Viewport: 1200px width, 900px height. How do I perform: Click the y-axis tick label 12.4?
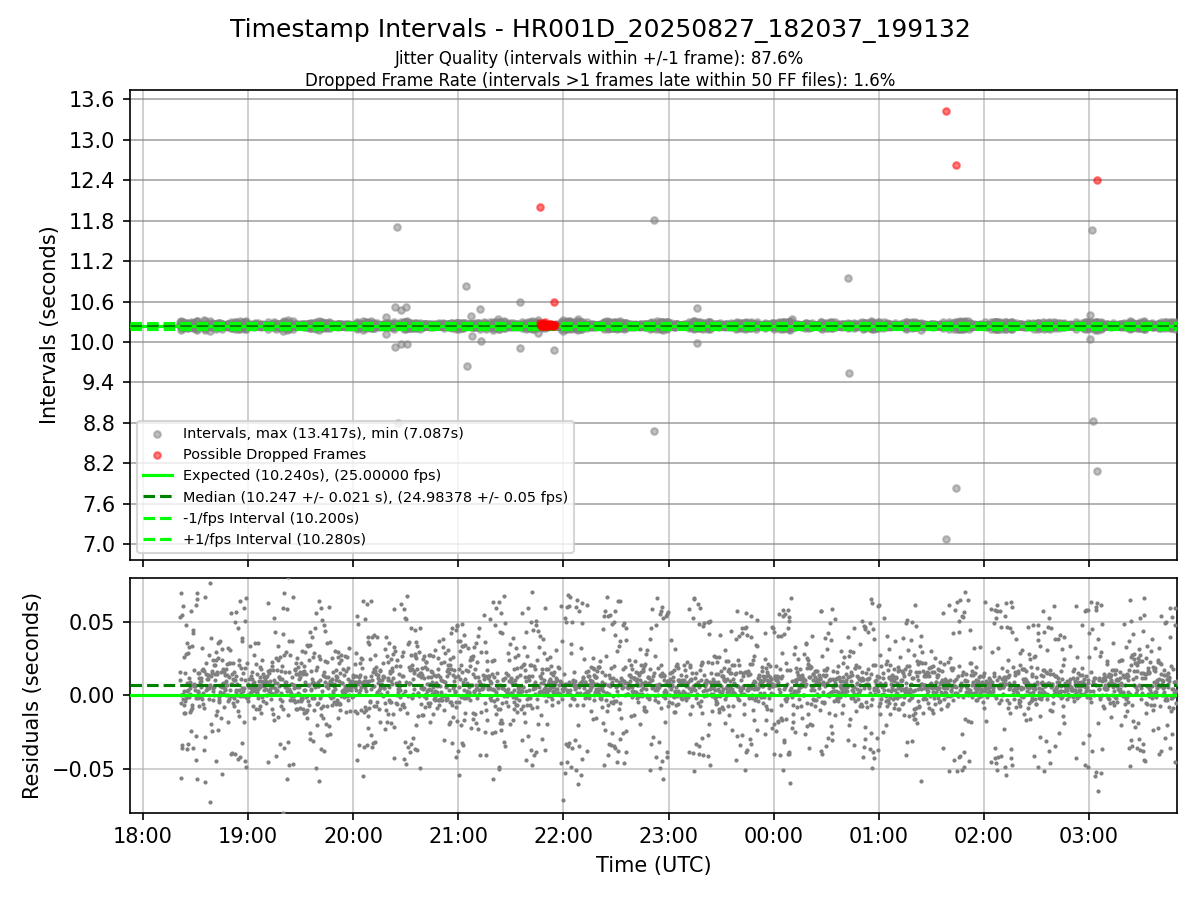(x=94, y=180)
